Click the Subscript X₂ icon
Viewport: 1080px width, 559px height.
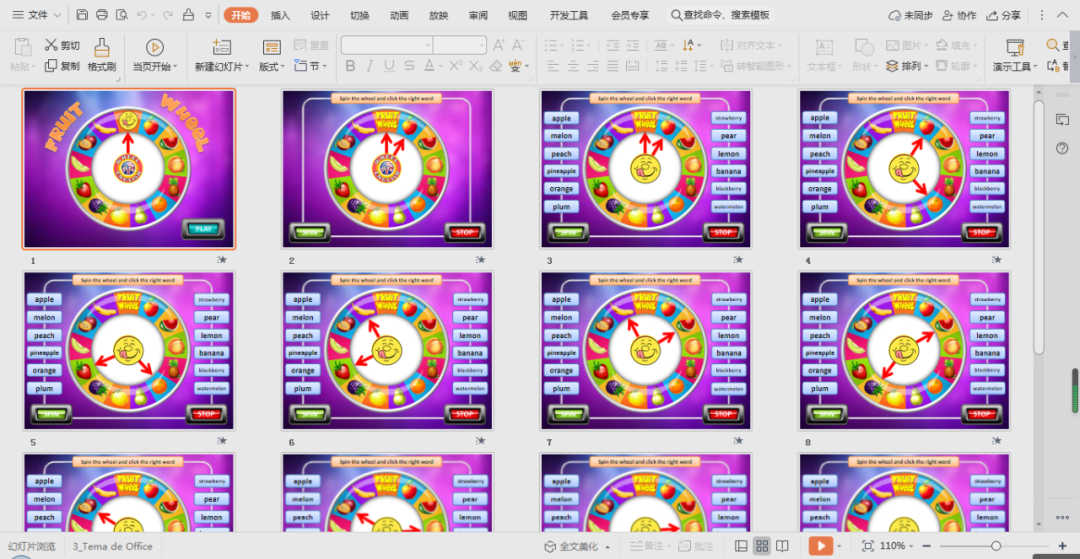point(475,66)
